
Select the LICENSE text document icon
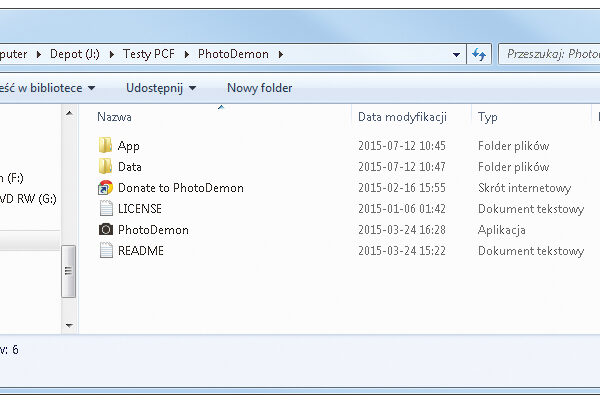(x=106, y=209)
